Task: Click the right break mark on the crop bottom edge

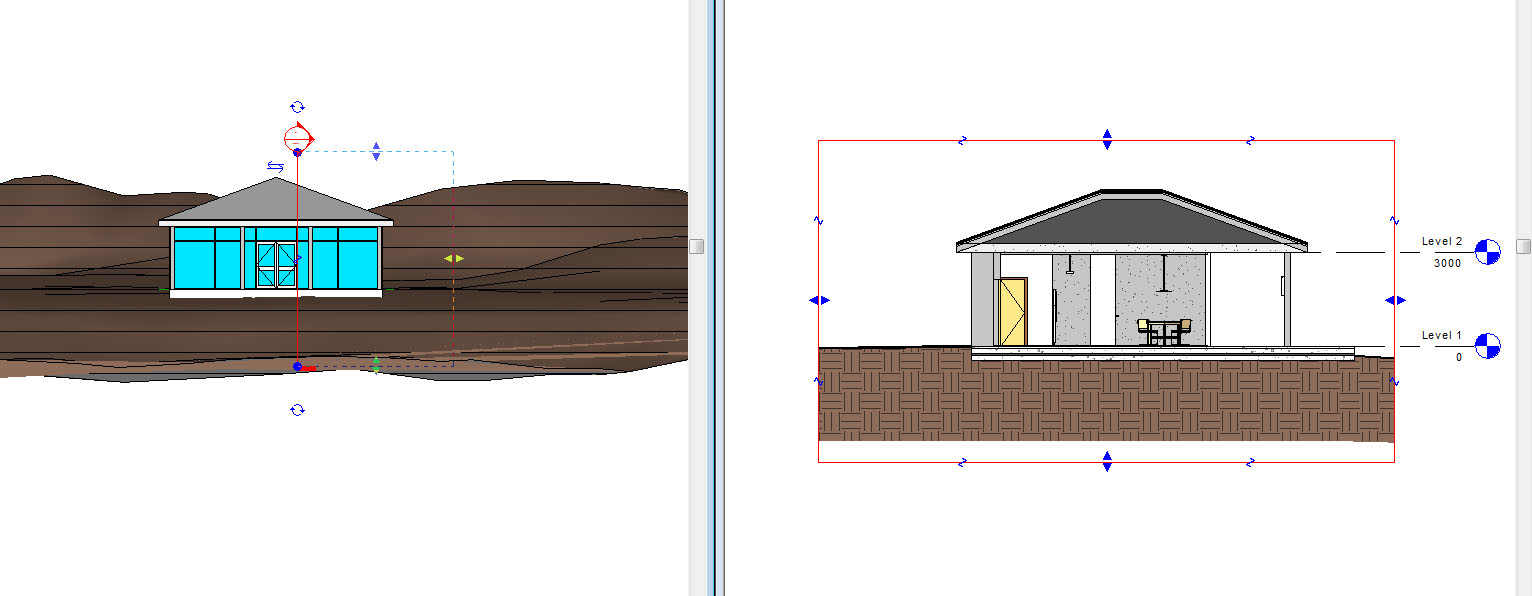Action: [x=1250, y=462]
